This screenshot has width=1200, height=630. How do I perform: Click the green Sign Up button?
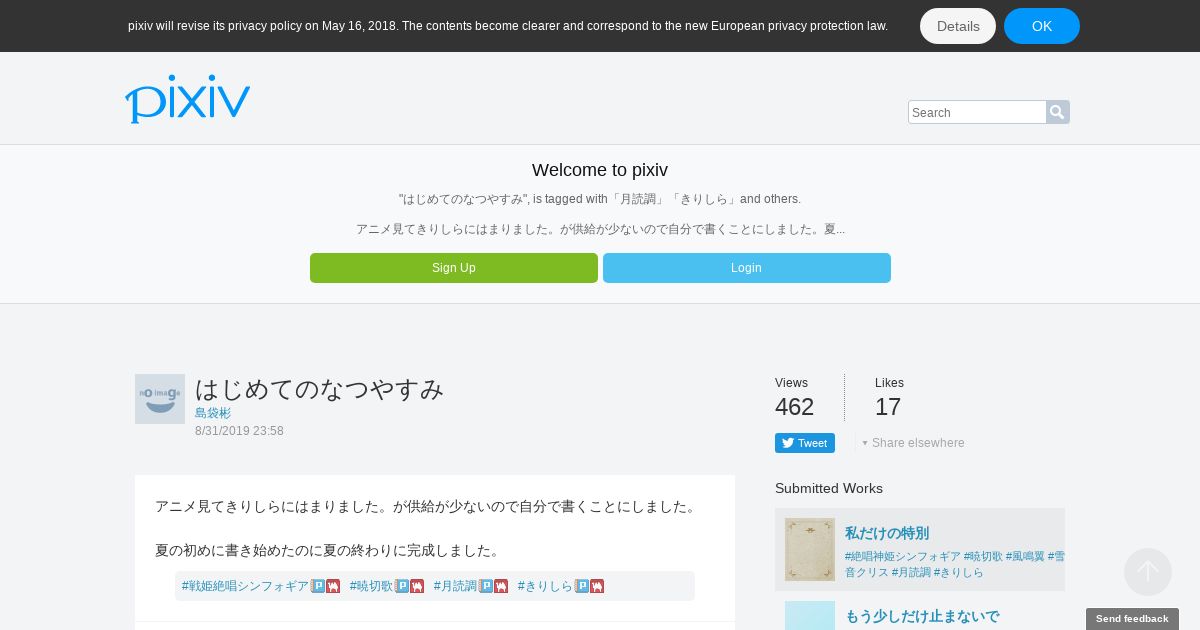pos(454,268)
